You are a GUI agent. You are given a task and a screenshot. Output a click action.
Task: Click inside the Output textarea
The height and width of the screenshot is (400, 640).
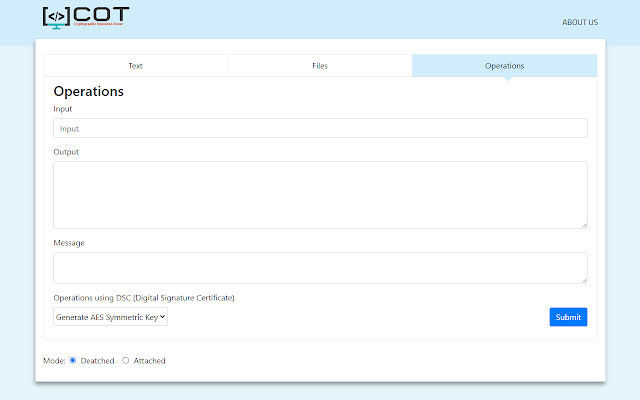click(320, 195)
